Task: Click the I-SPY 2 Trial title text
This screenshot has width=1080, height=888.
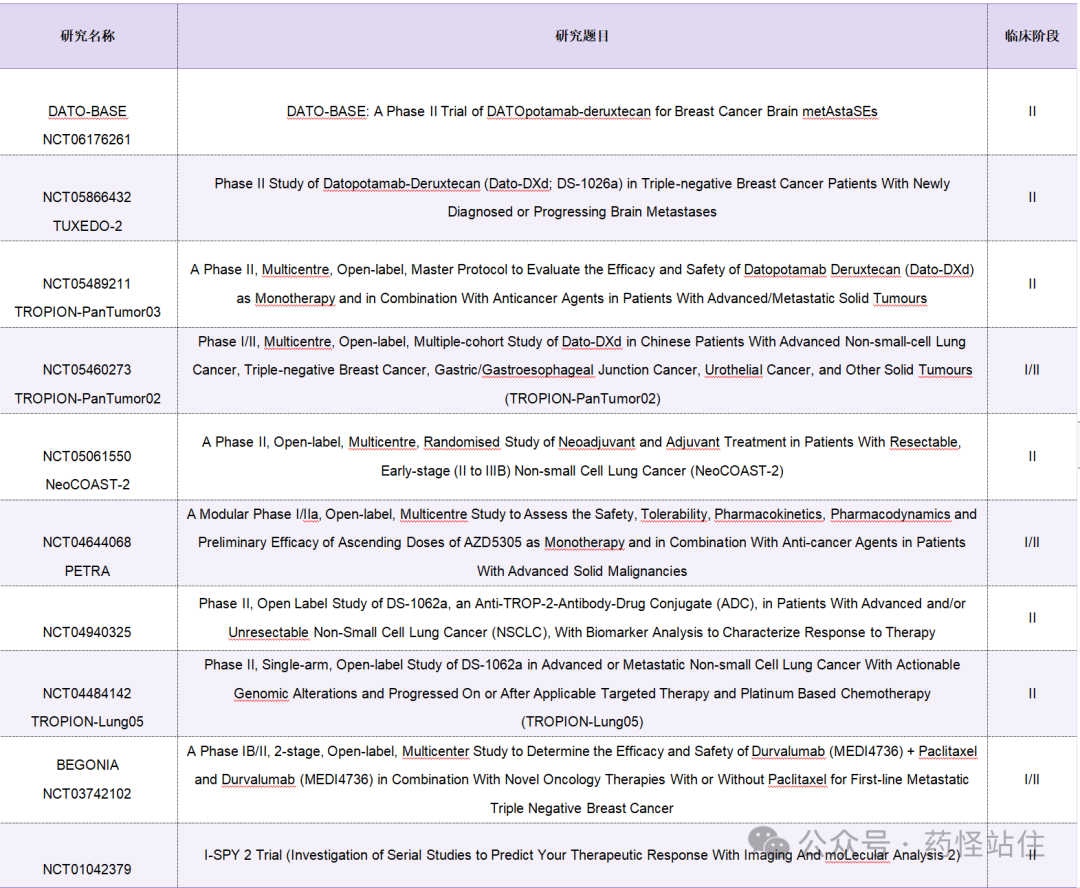Action: pyautogui.click(x=582, y=855)
